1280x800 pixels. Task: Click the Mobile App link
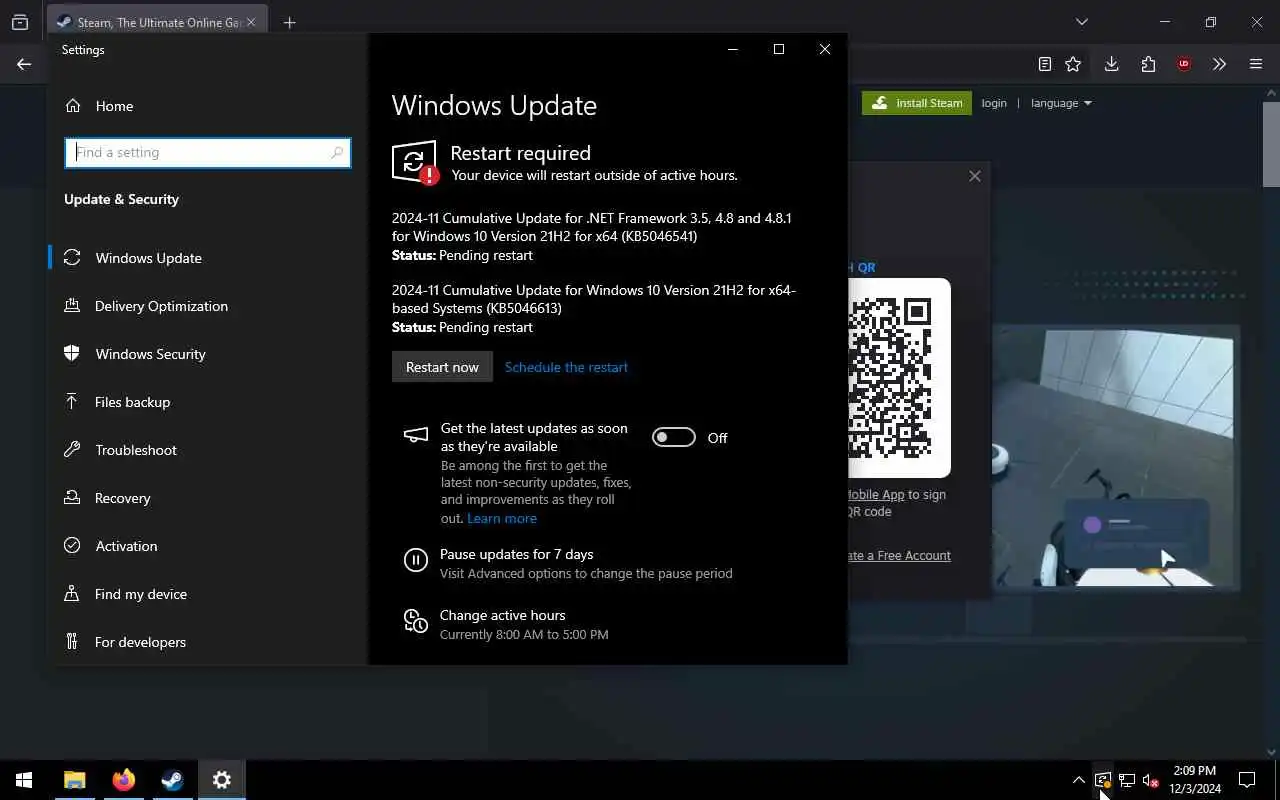[x=876, y=494]
